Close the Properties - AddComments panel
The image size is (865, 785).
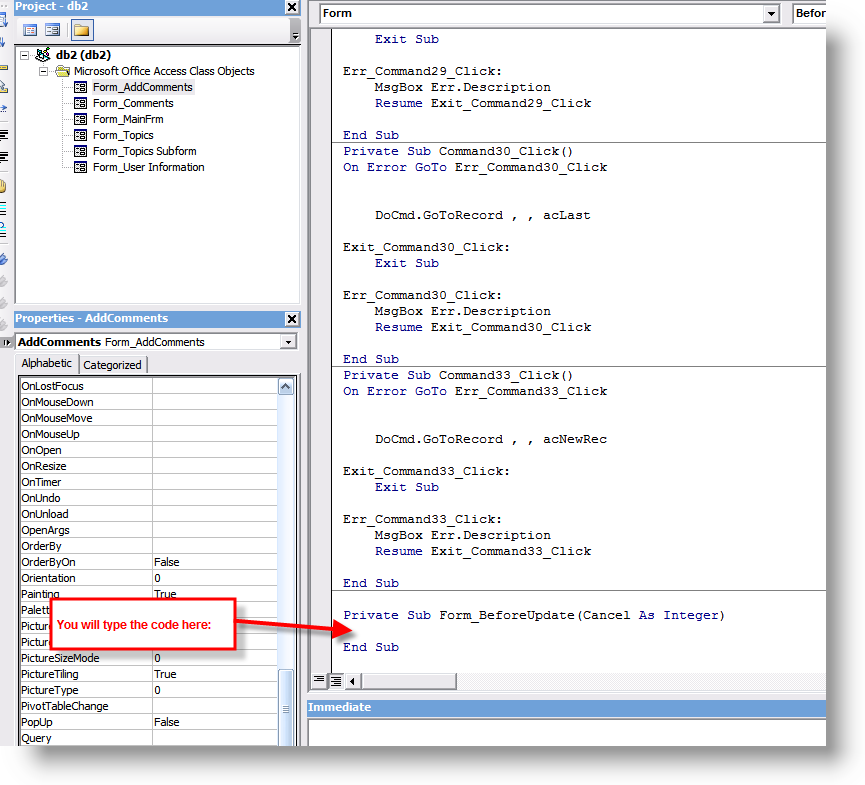tap(292, 319)
